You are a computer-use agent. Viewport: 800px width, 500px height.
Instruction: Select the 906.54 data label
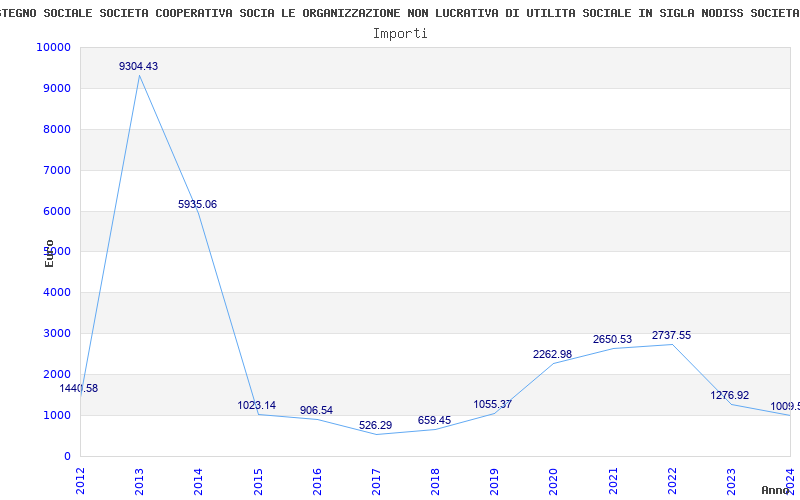click(x=316, y=411)
